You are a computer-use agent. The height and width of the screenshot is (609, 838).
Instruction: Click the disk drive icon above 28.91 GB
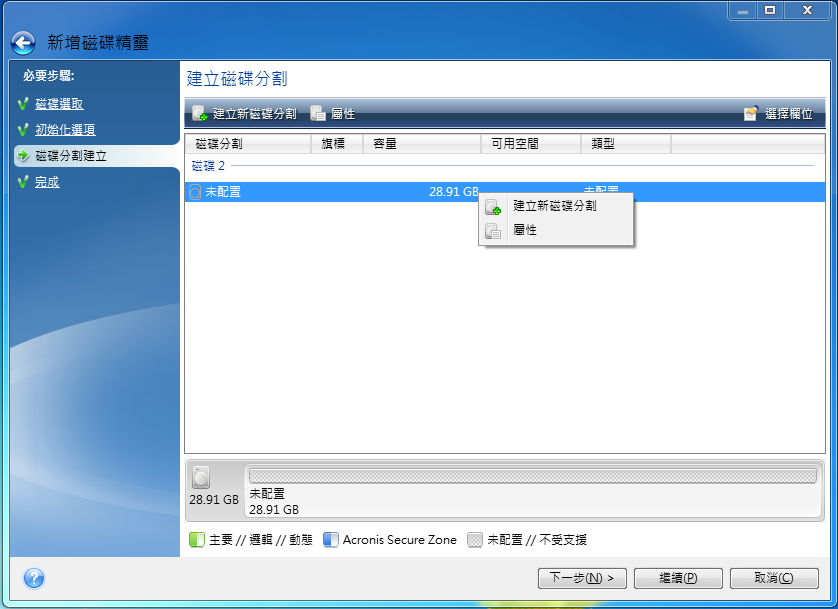[201, 478]
